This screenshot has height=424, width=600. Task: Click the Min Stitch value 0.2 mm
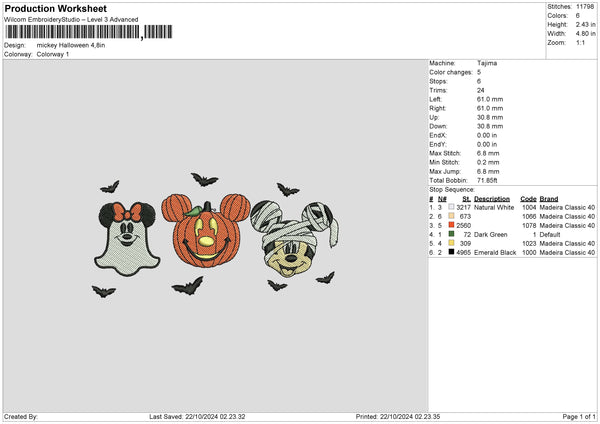click(488, 162)
